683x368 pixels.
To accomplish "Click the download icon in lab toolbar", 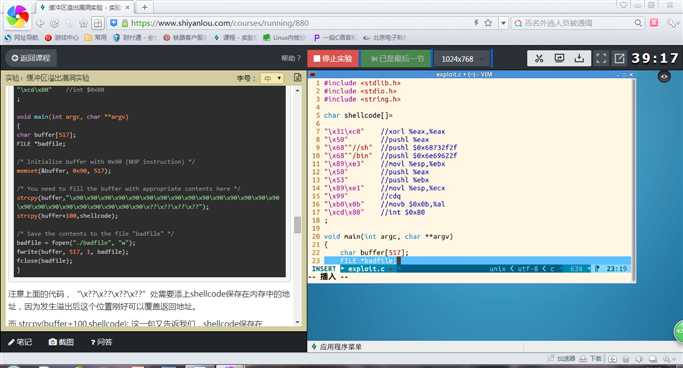I will (579, 58).
